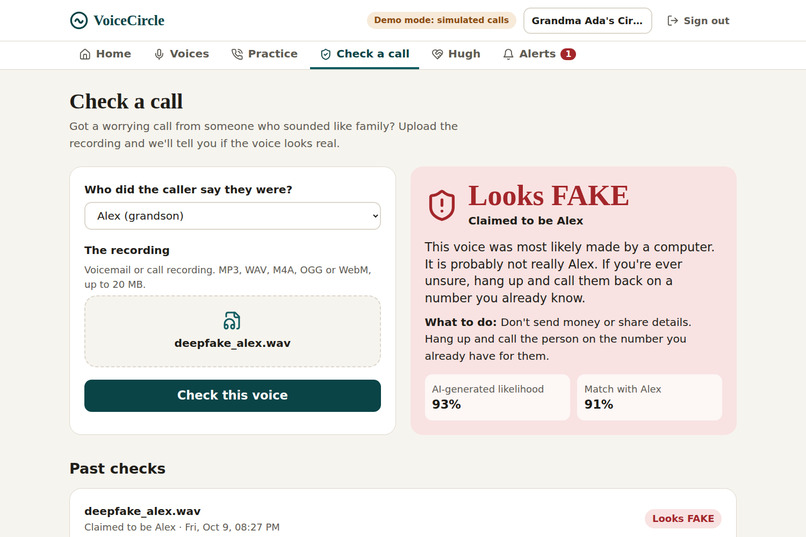
Task: Switch to the Practice tab
Action: 265,54
